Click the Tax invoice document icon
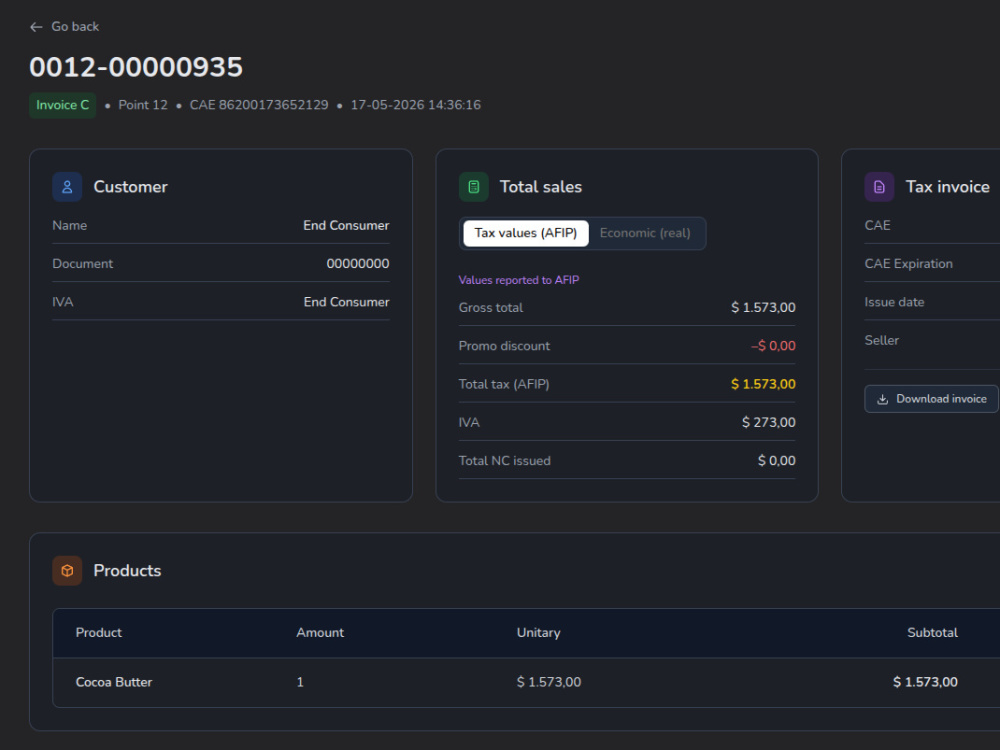Viewport: 1000px width, 750px height. 879,187
